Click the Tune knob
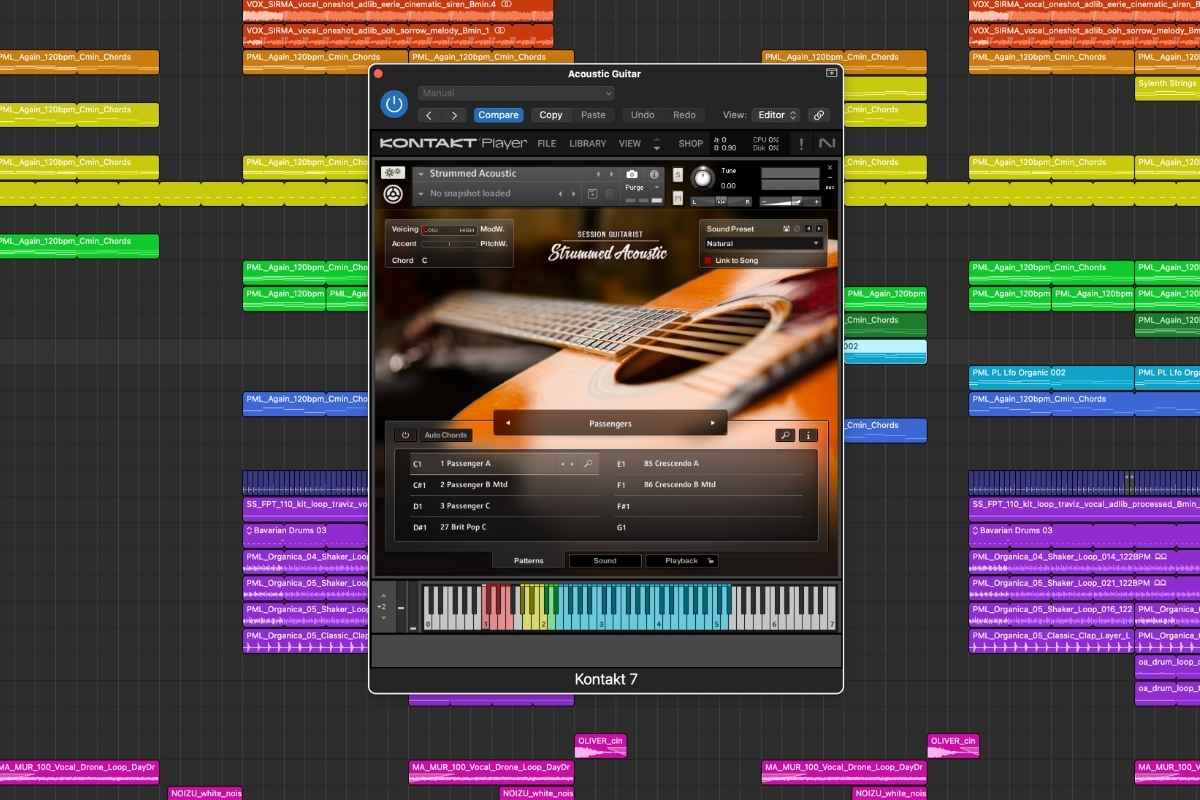The height and width of the screenshot is (800, 1200). [x=703, y=178]
